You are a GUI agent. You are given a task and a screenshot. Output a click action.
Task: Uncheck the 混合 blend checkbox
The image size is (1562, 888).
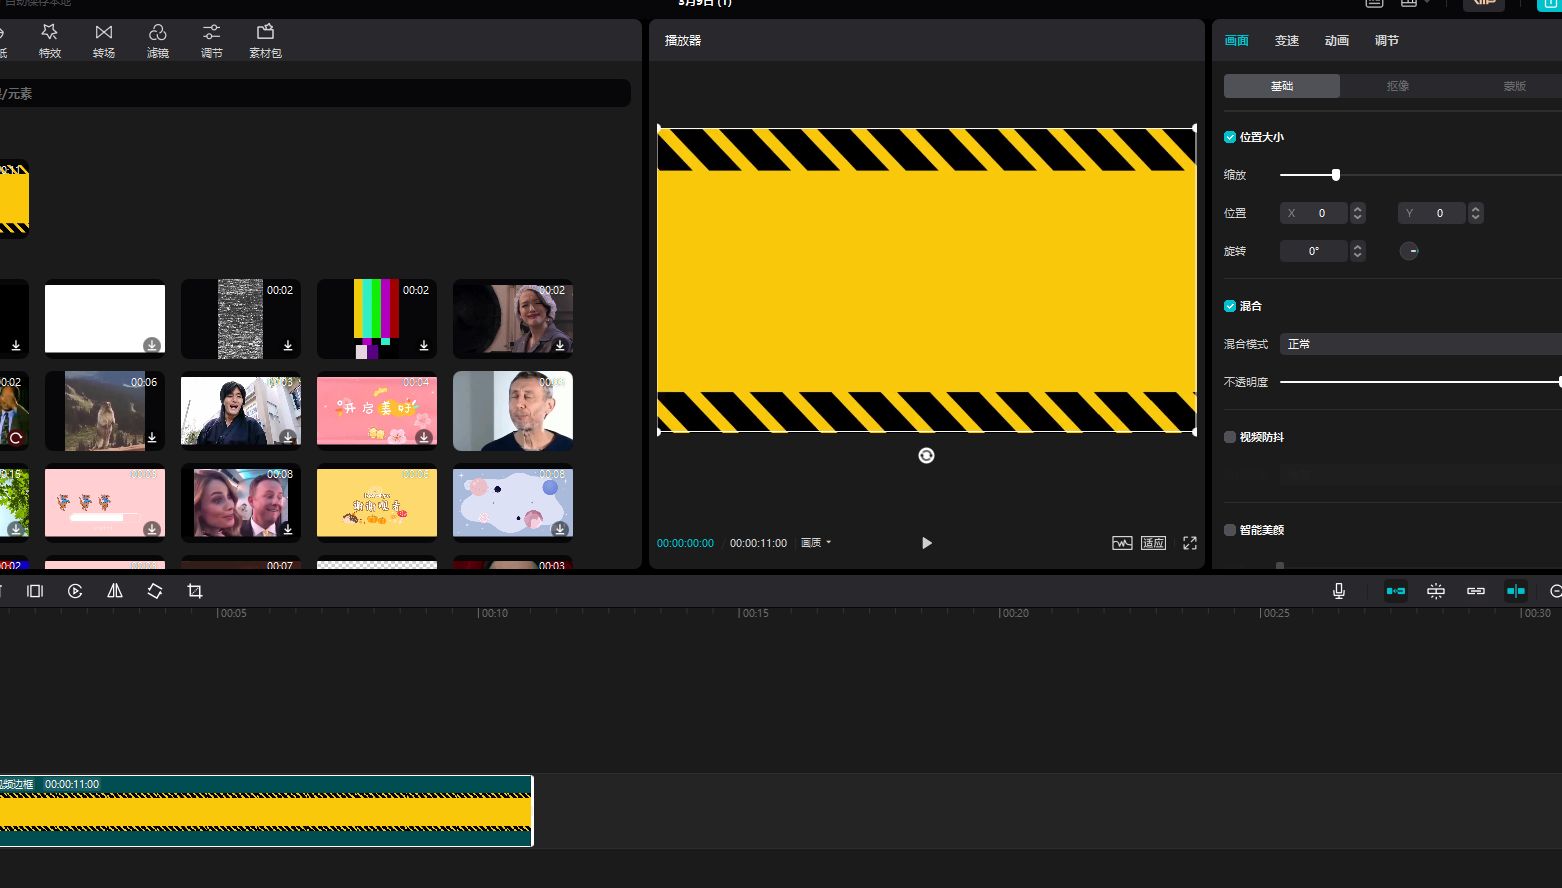[1230, 306]
